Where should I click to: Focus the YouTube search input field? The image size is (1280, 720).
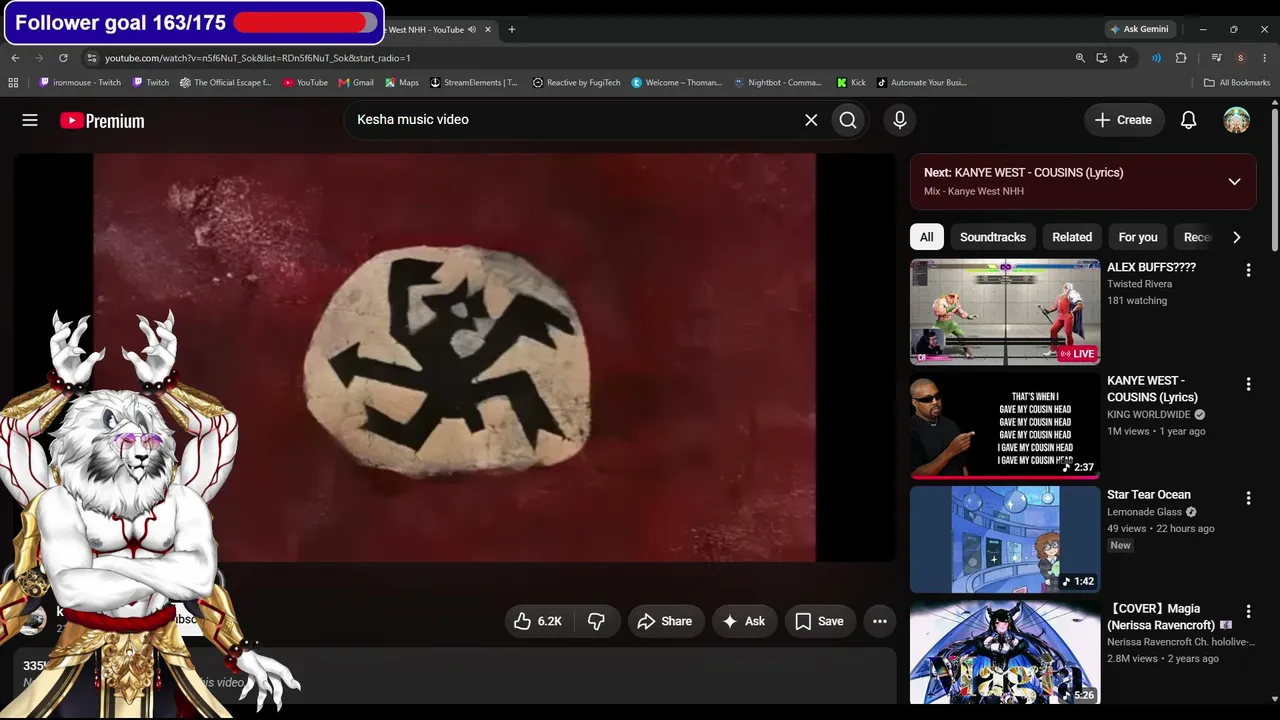coord(575,120)
